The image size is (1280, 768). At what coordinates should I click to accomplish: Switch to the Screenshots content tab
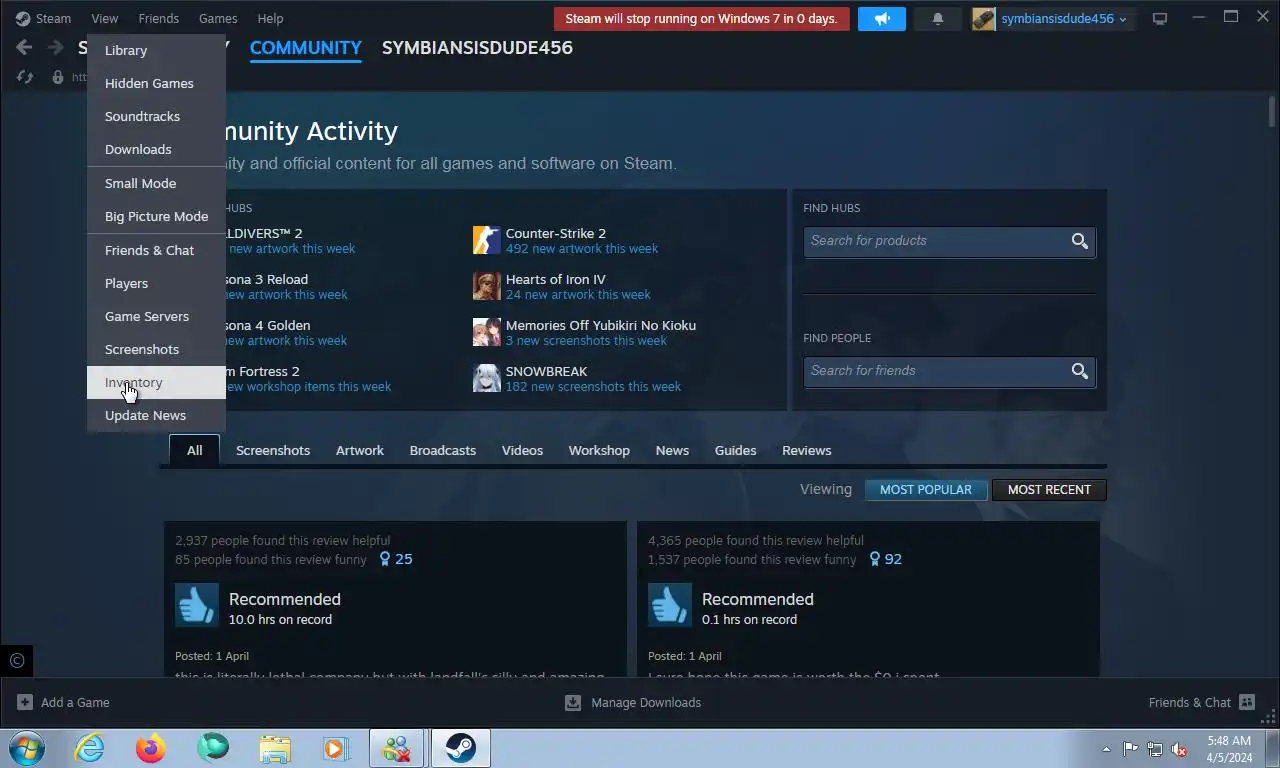[273, 450]
